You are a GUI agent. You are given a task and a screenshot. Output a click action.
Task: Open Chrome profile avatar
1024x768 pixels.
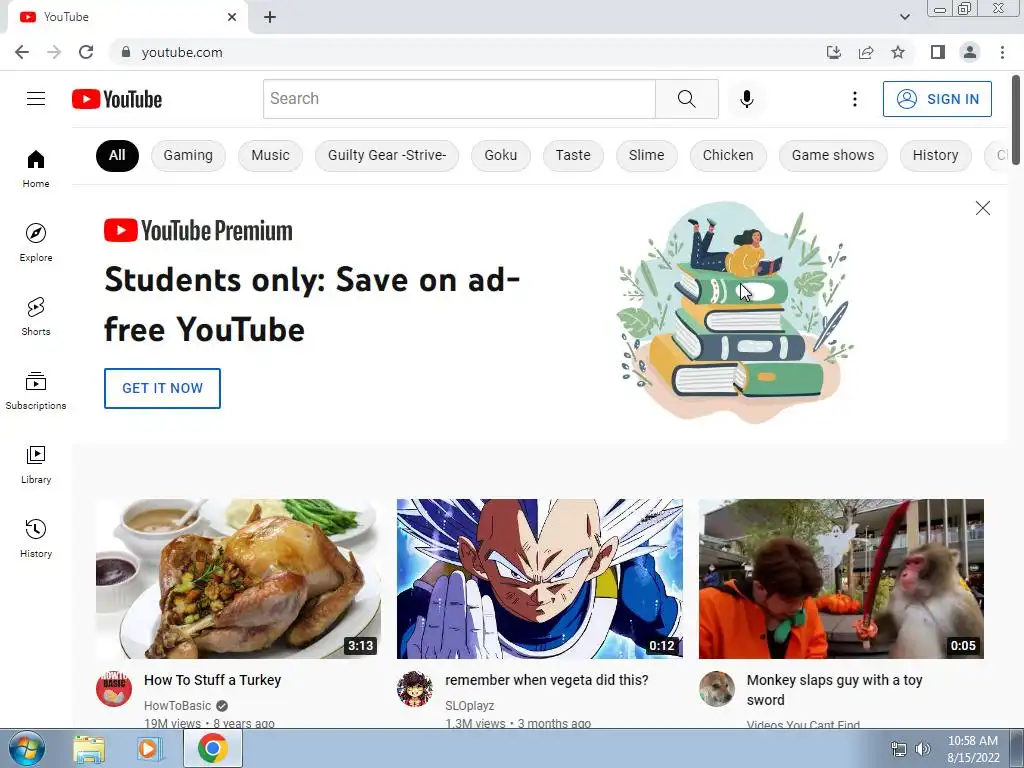(970, 52)
